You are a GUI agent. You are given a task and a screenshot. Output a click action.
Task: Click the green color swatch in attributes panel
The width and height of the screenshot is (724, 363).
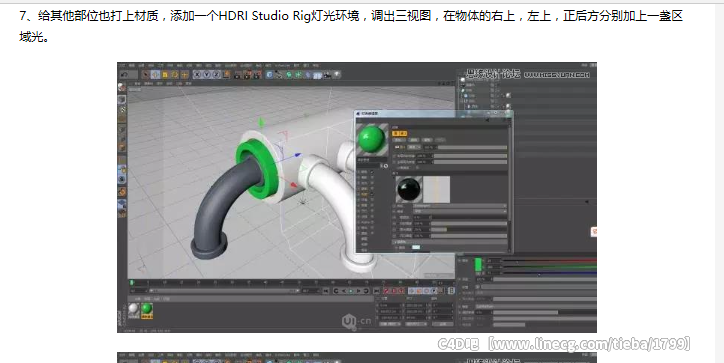pos(478,264)
